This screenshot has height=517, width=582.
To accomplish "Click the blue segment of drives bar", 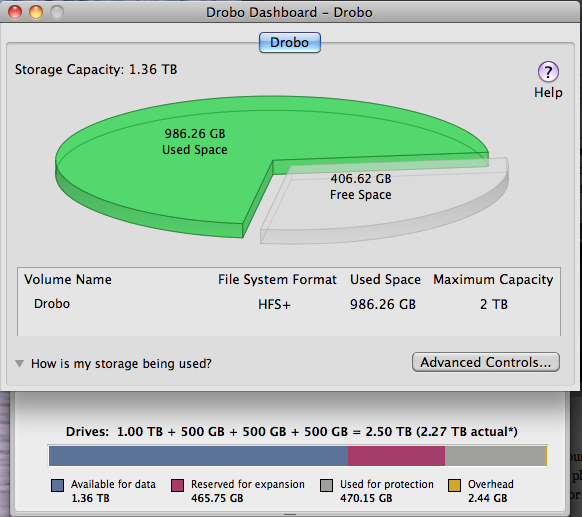I will tap(199, 456).
